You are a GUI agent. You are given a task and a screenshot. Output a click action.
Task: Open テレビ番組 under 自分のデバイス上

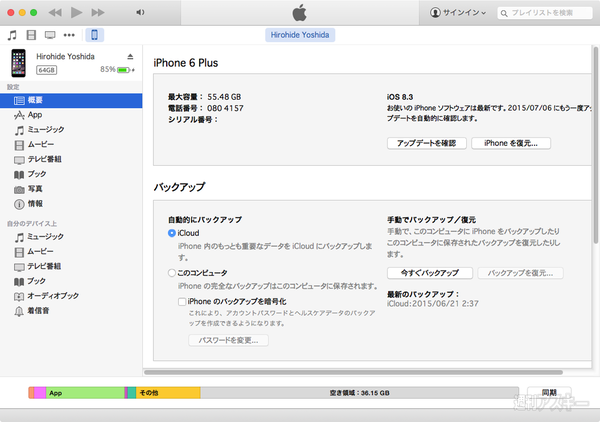coord(71,266)
